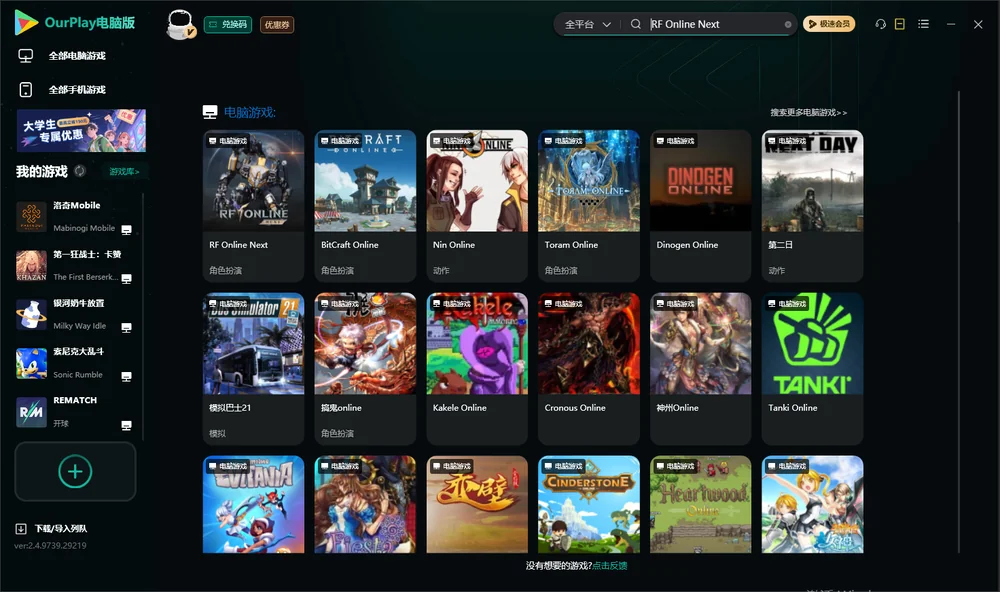The height and width of the screenshot is (592, 1000).
Task: Click the download icon beside 下载/导入列队
Action: click(20, 529)
